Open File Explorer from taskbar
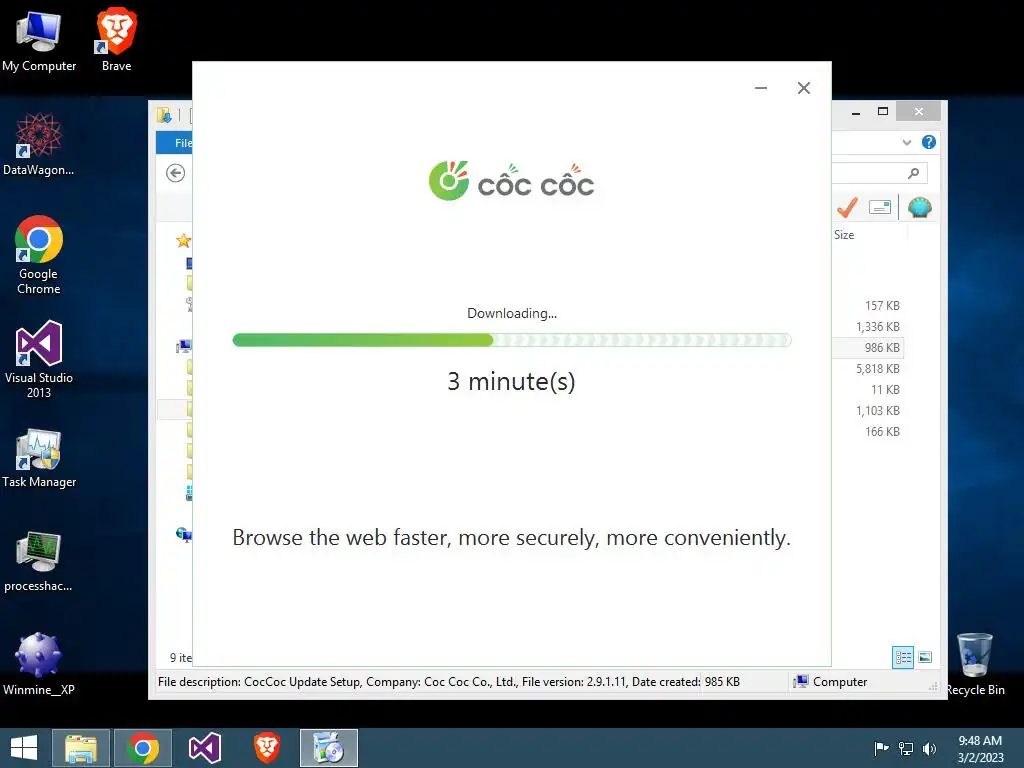Screen dimensions: 1024x768 pyautogui.click(x=81, y=748)
